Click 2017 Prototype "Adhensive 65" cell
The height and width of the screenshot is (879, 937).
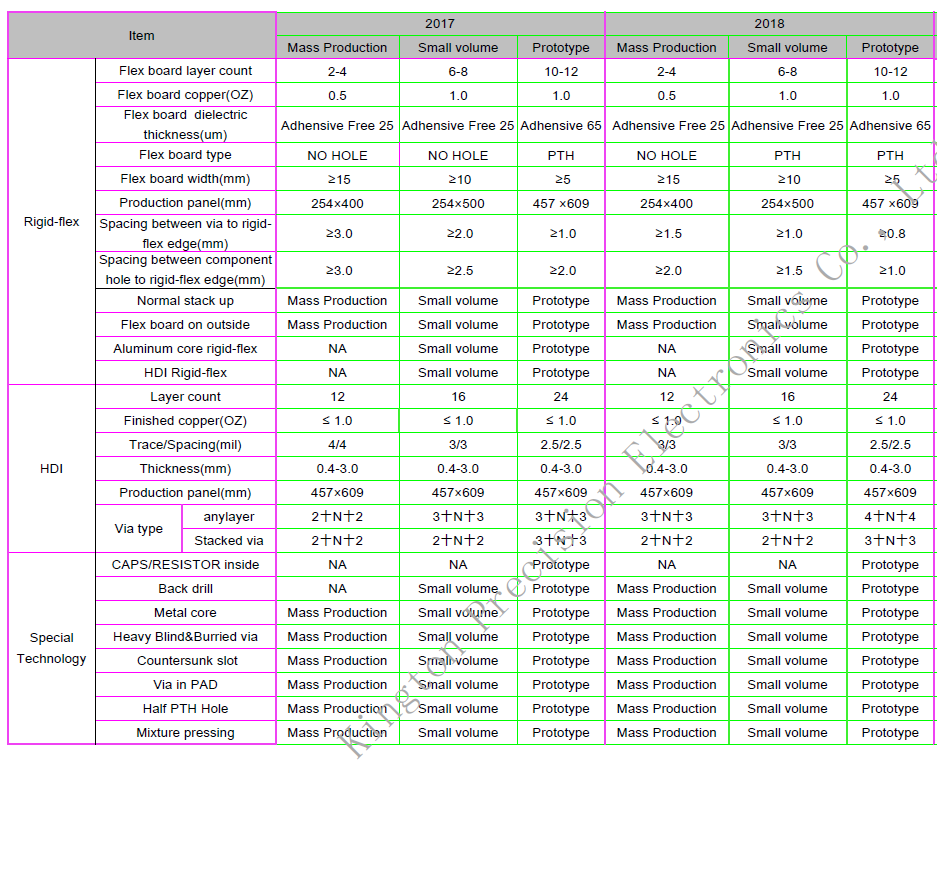(x=561, y=125)
